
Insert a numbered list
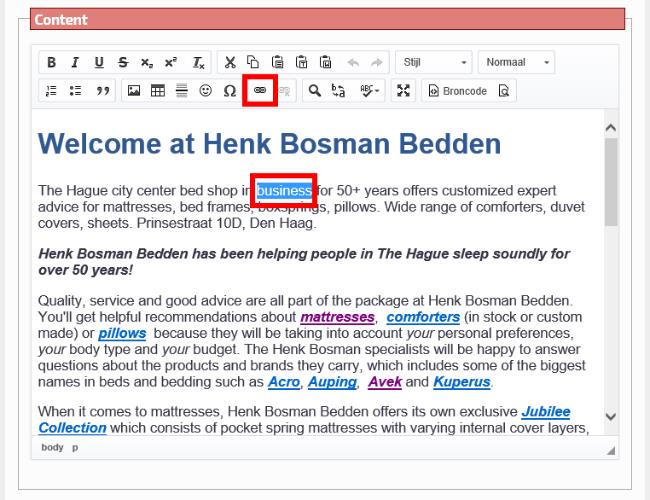coord(51,90)
